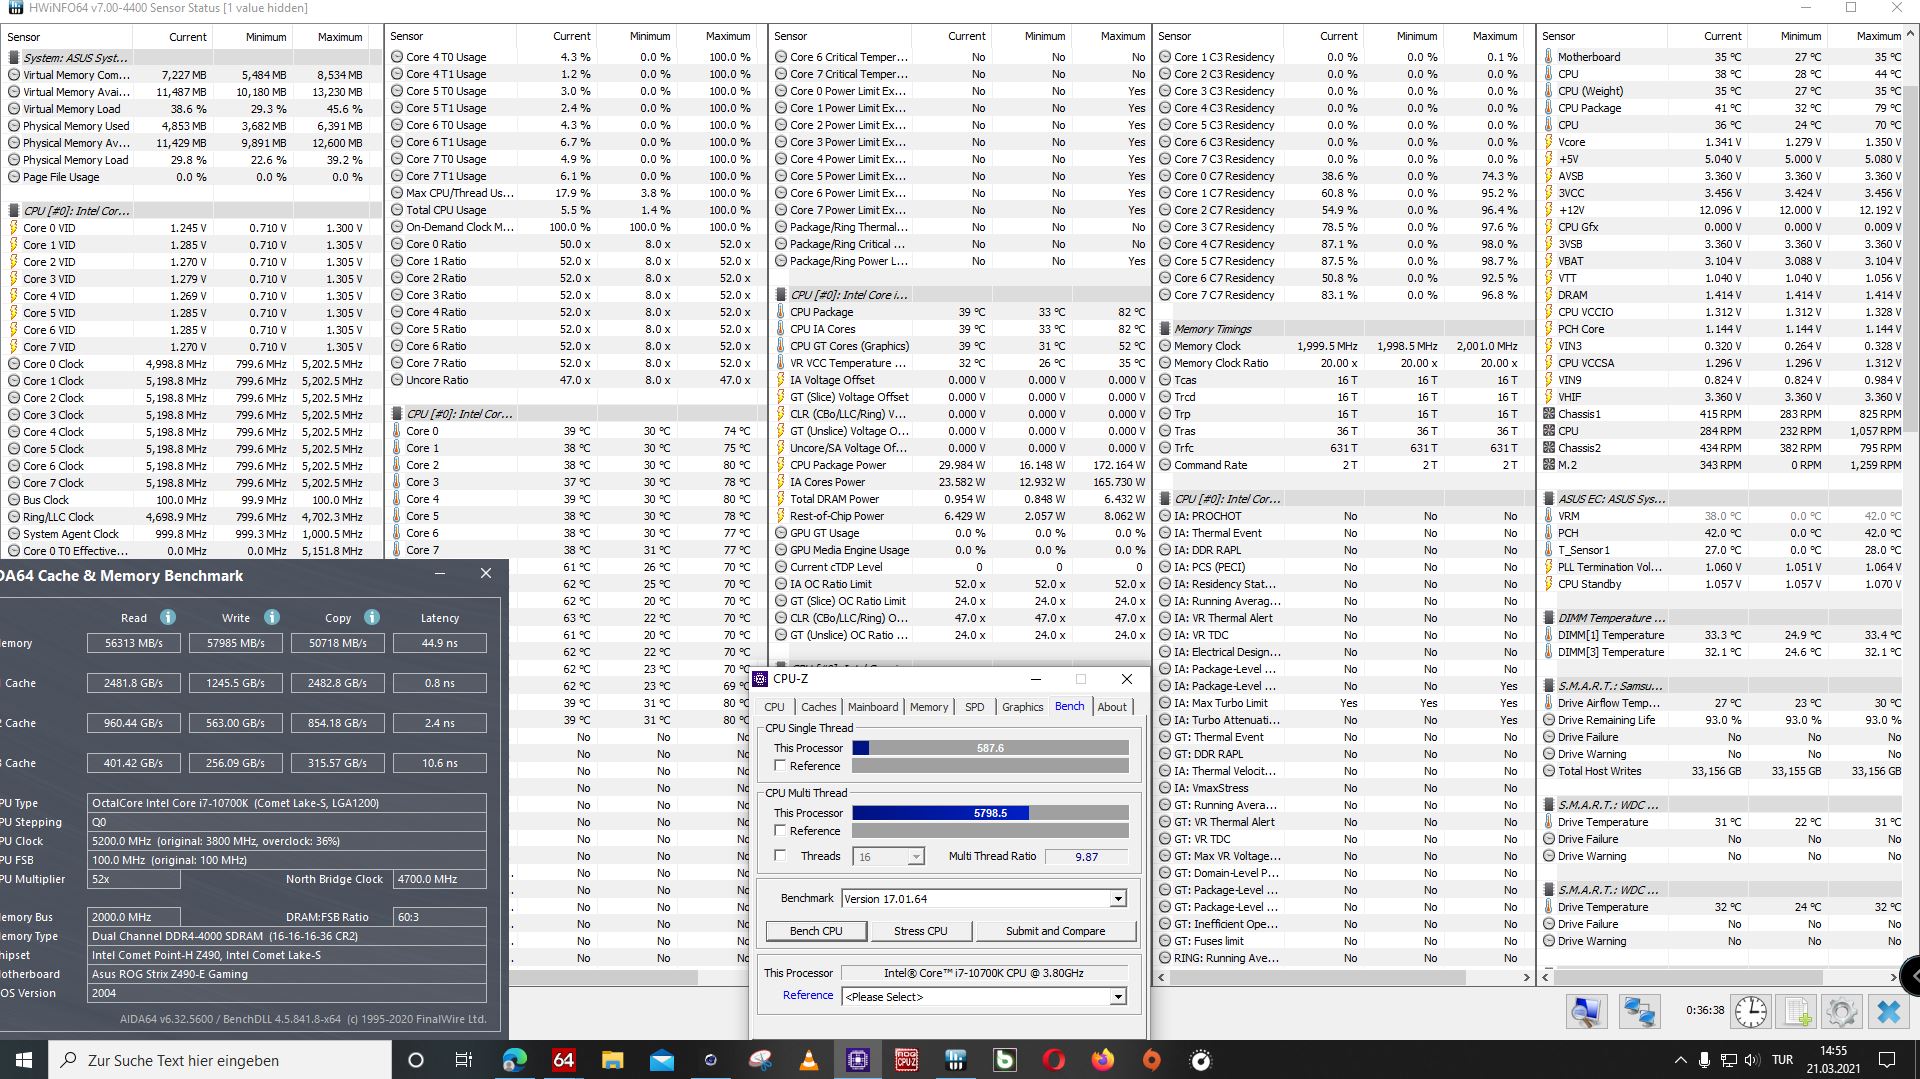Open the About tab in CPU-Z
Viewport: 1920px width, 1079px height.
click(x=1112, y=707)
